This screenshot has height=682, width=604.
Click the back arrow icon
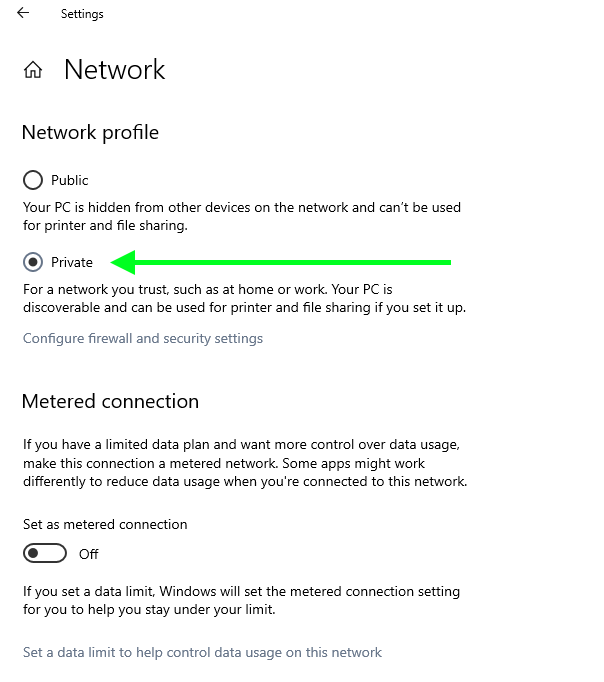23,13
